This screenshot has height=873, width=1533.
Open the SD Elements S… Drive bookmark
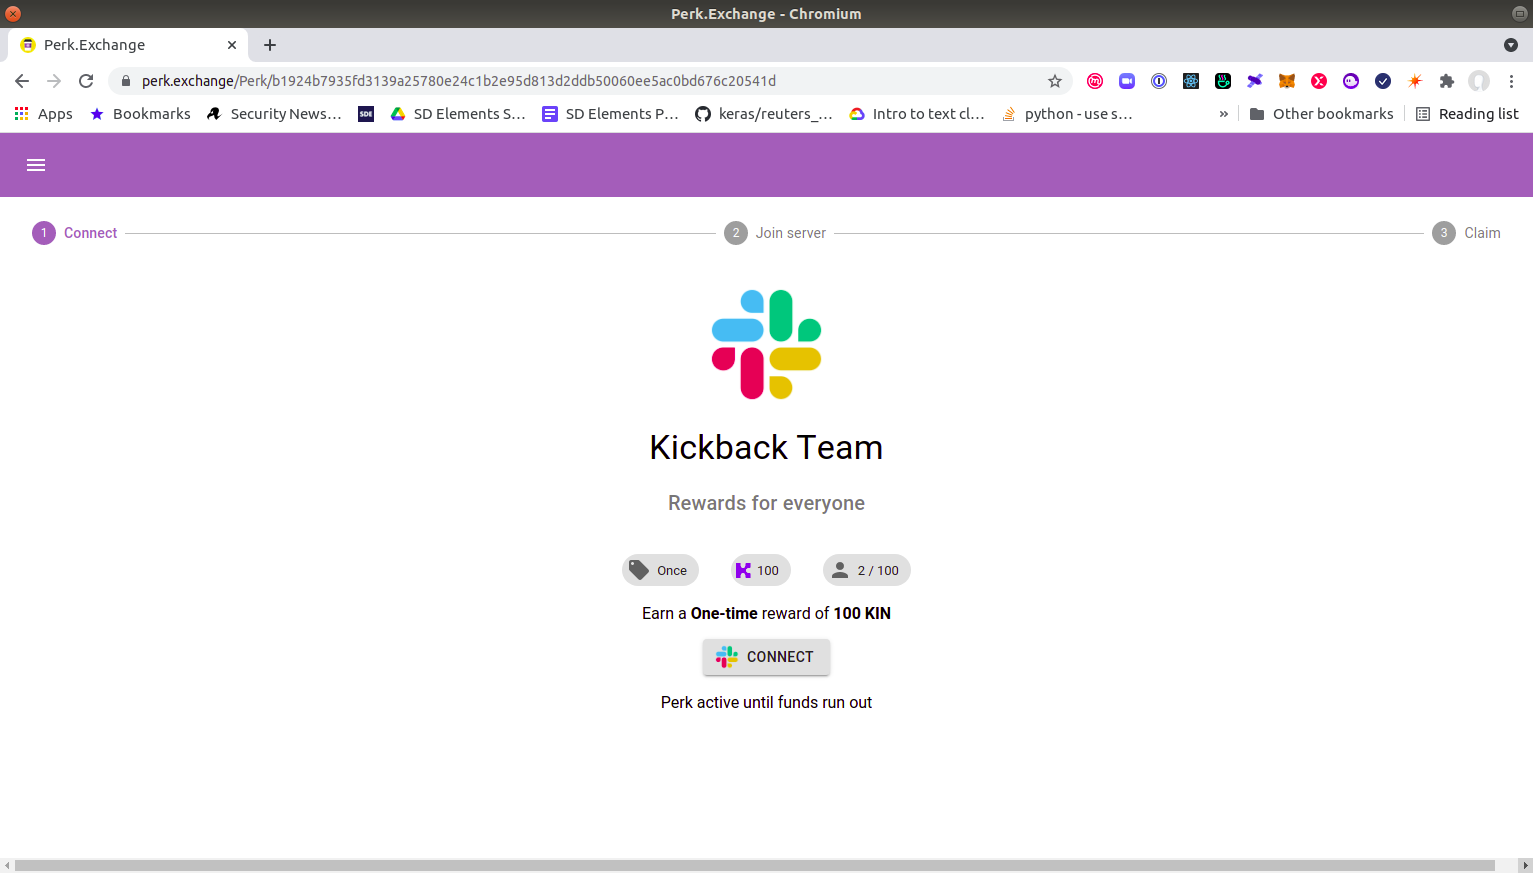(x=458, y=114)
